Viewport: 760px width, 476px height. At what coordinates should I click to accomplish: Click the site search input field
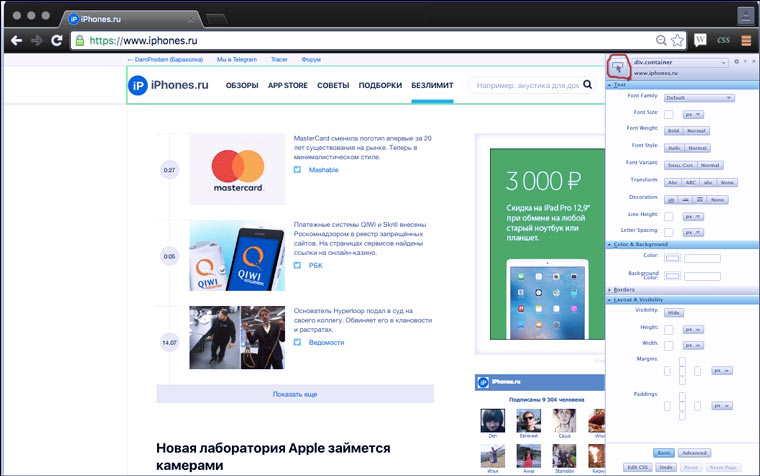click(527, 85)
